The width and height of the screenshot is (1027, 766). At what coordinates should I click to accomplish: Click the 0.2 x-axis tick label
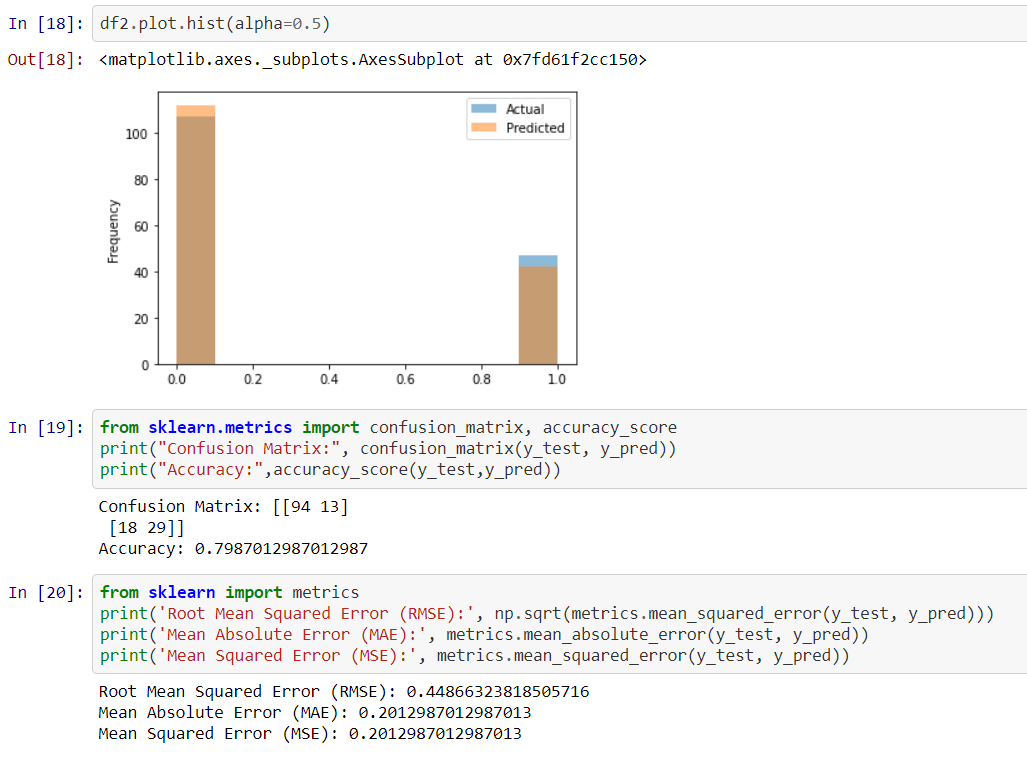pyautogui.click(x=253, y=379)
